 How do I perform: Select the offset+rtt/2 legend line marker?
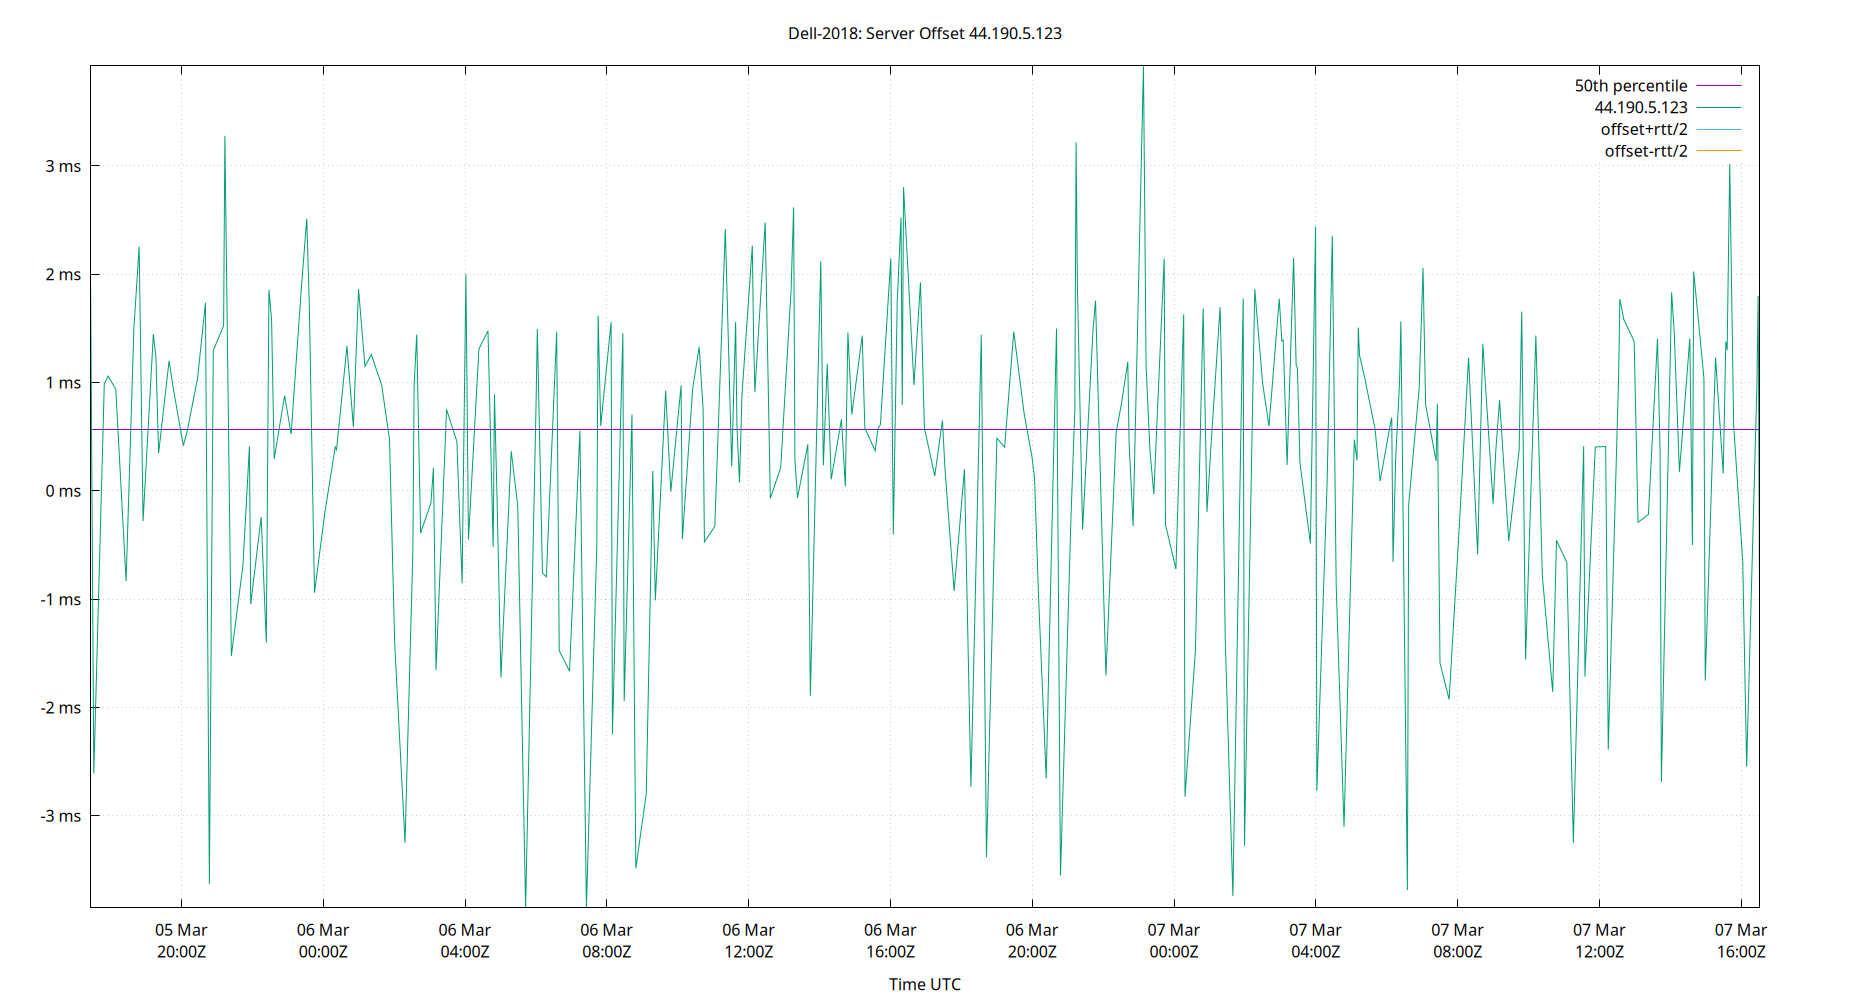(x=1718, y=128)
